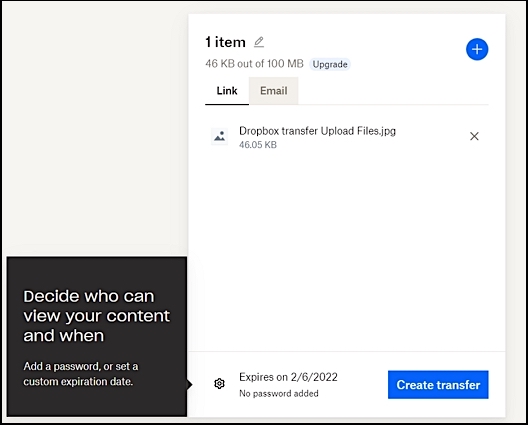Add more files with the blue plus button
The width and height of the screenshot is (528, 425).
[x=477, y=50]
